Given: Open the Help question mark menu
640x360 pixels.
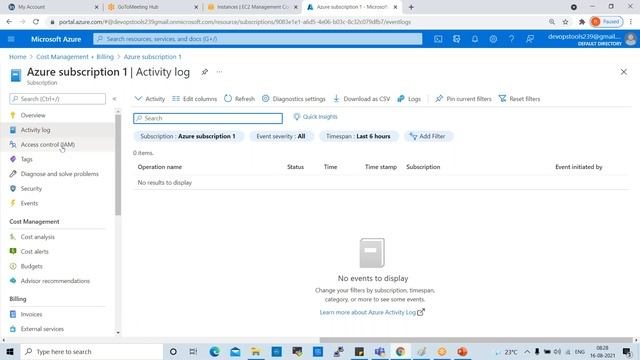Looking at the screenshot, I should 511,39.
